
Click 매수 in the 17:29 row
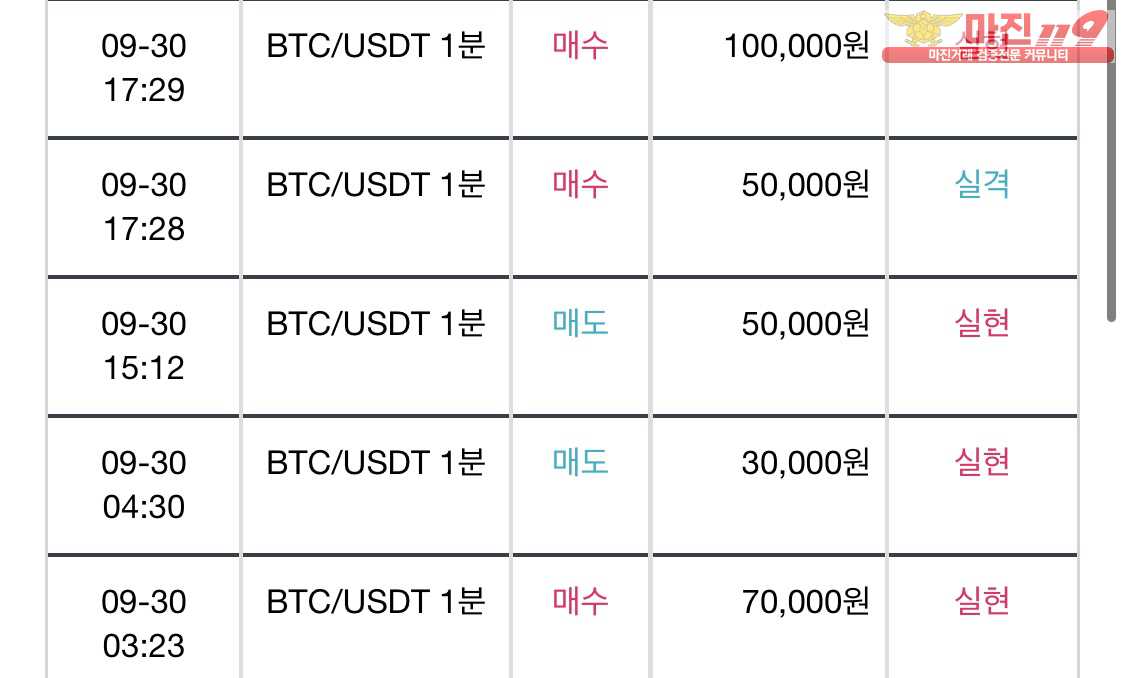(x=580, y=45)
